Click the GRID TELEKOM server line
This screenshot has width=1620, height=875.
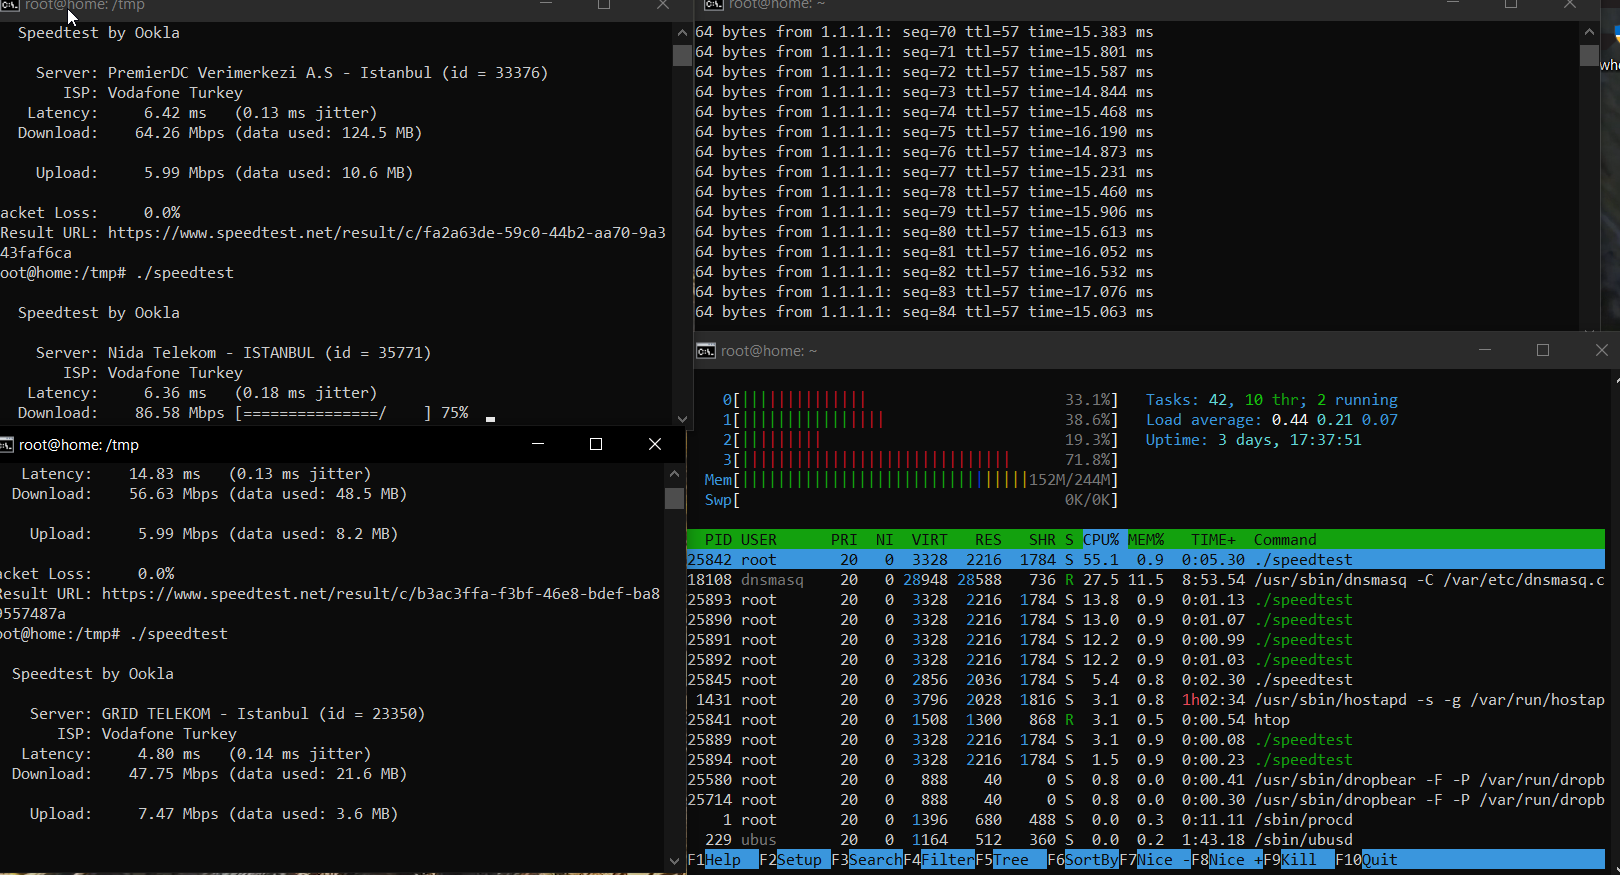coord(227,714)
